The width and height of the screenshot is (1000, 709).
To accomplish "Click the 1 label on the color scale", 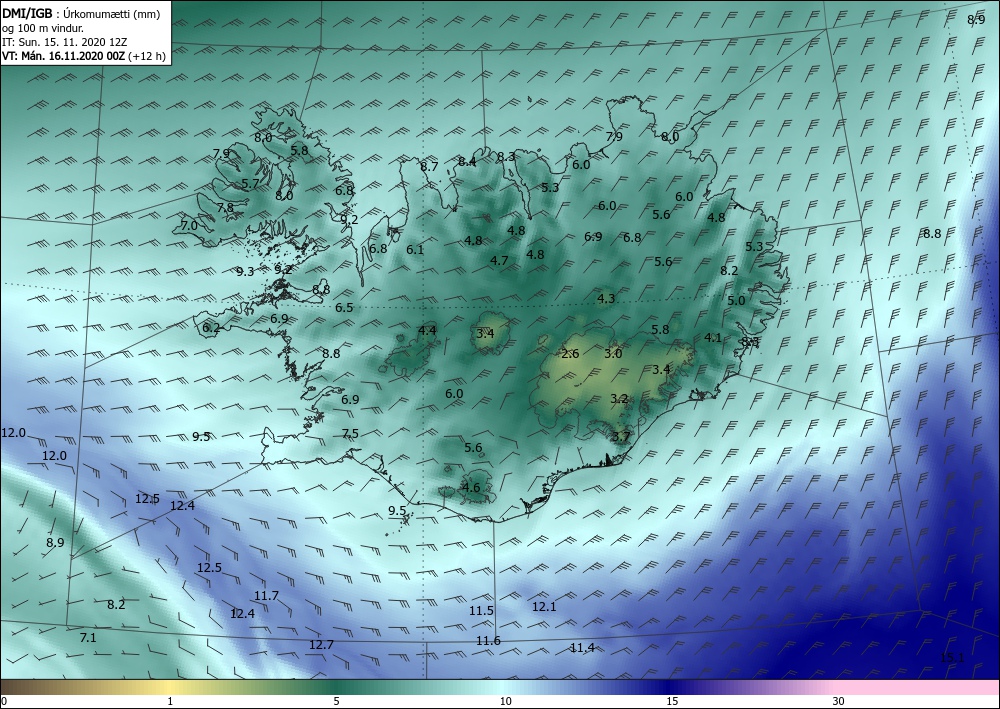I will [x=170, y=702].
